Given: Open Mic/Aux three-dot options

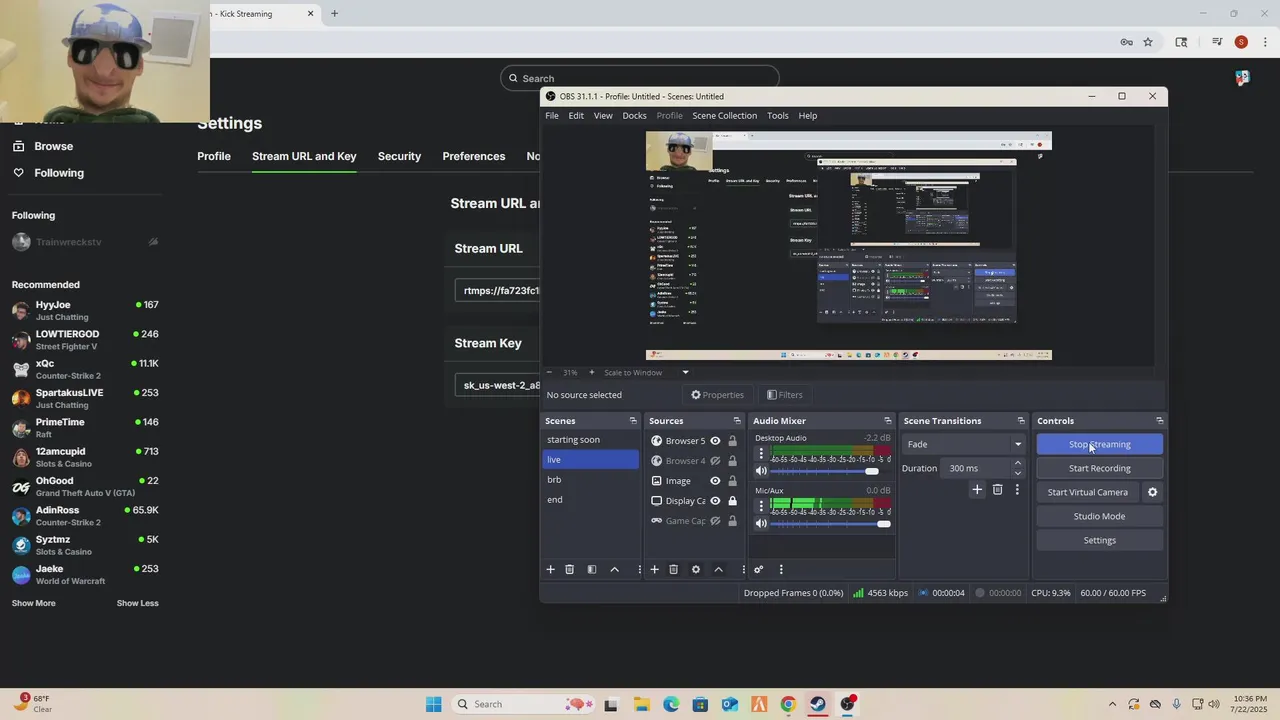Looking at the screenshot, I should pyautogui.click(x=761, y=505).
